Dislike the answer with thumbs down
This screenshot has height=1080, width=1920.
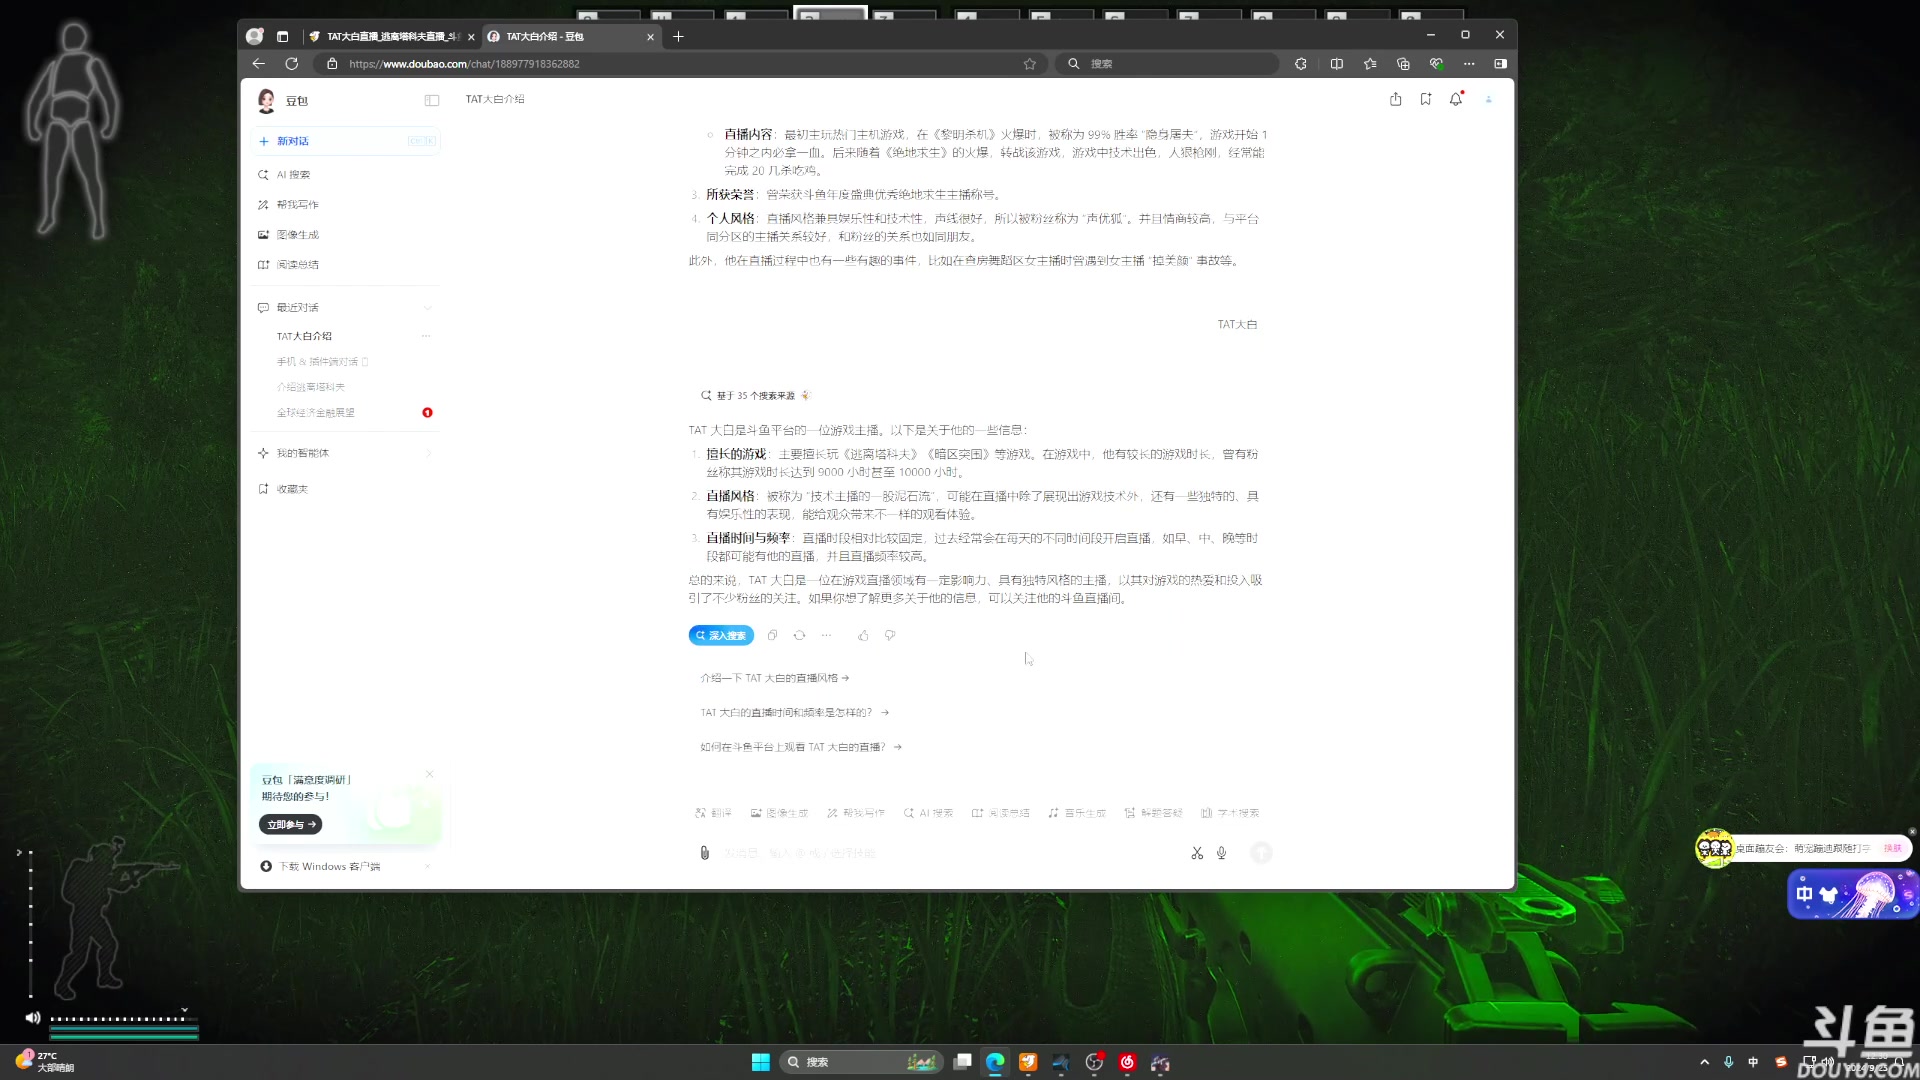[890, 635]
